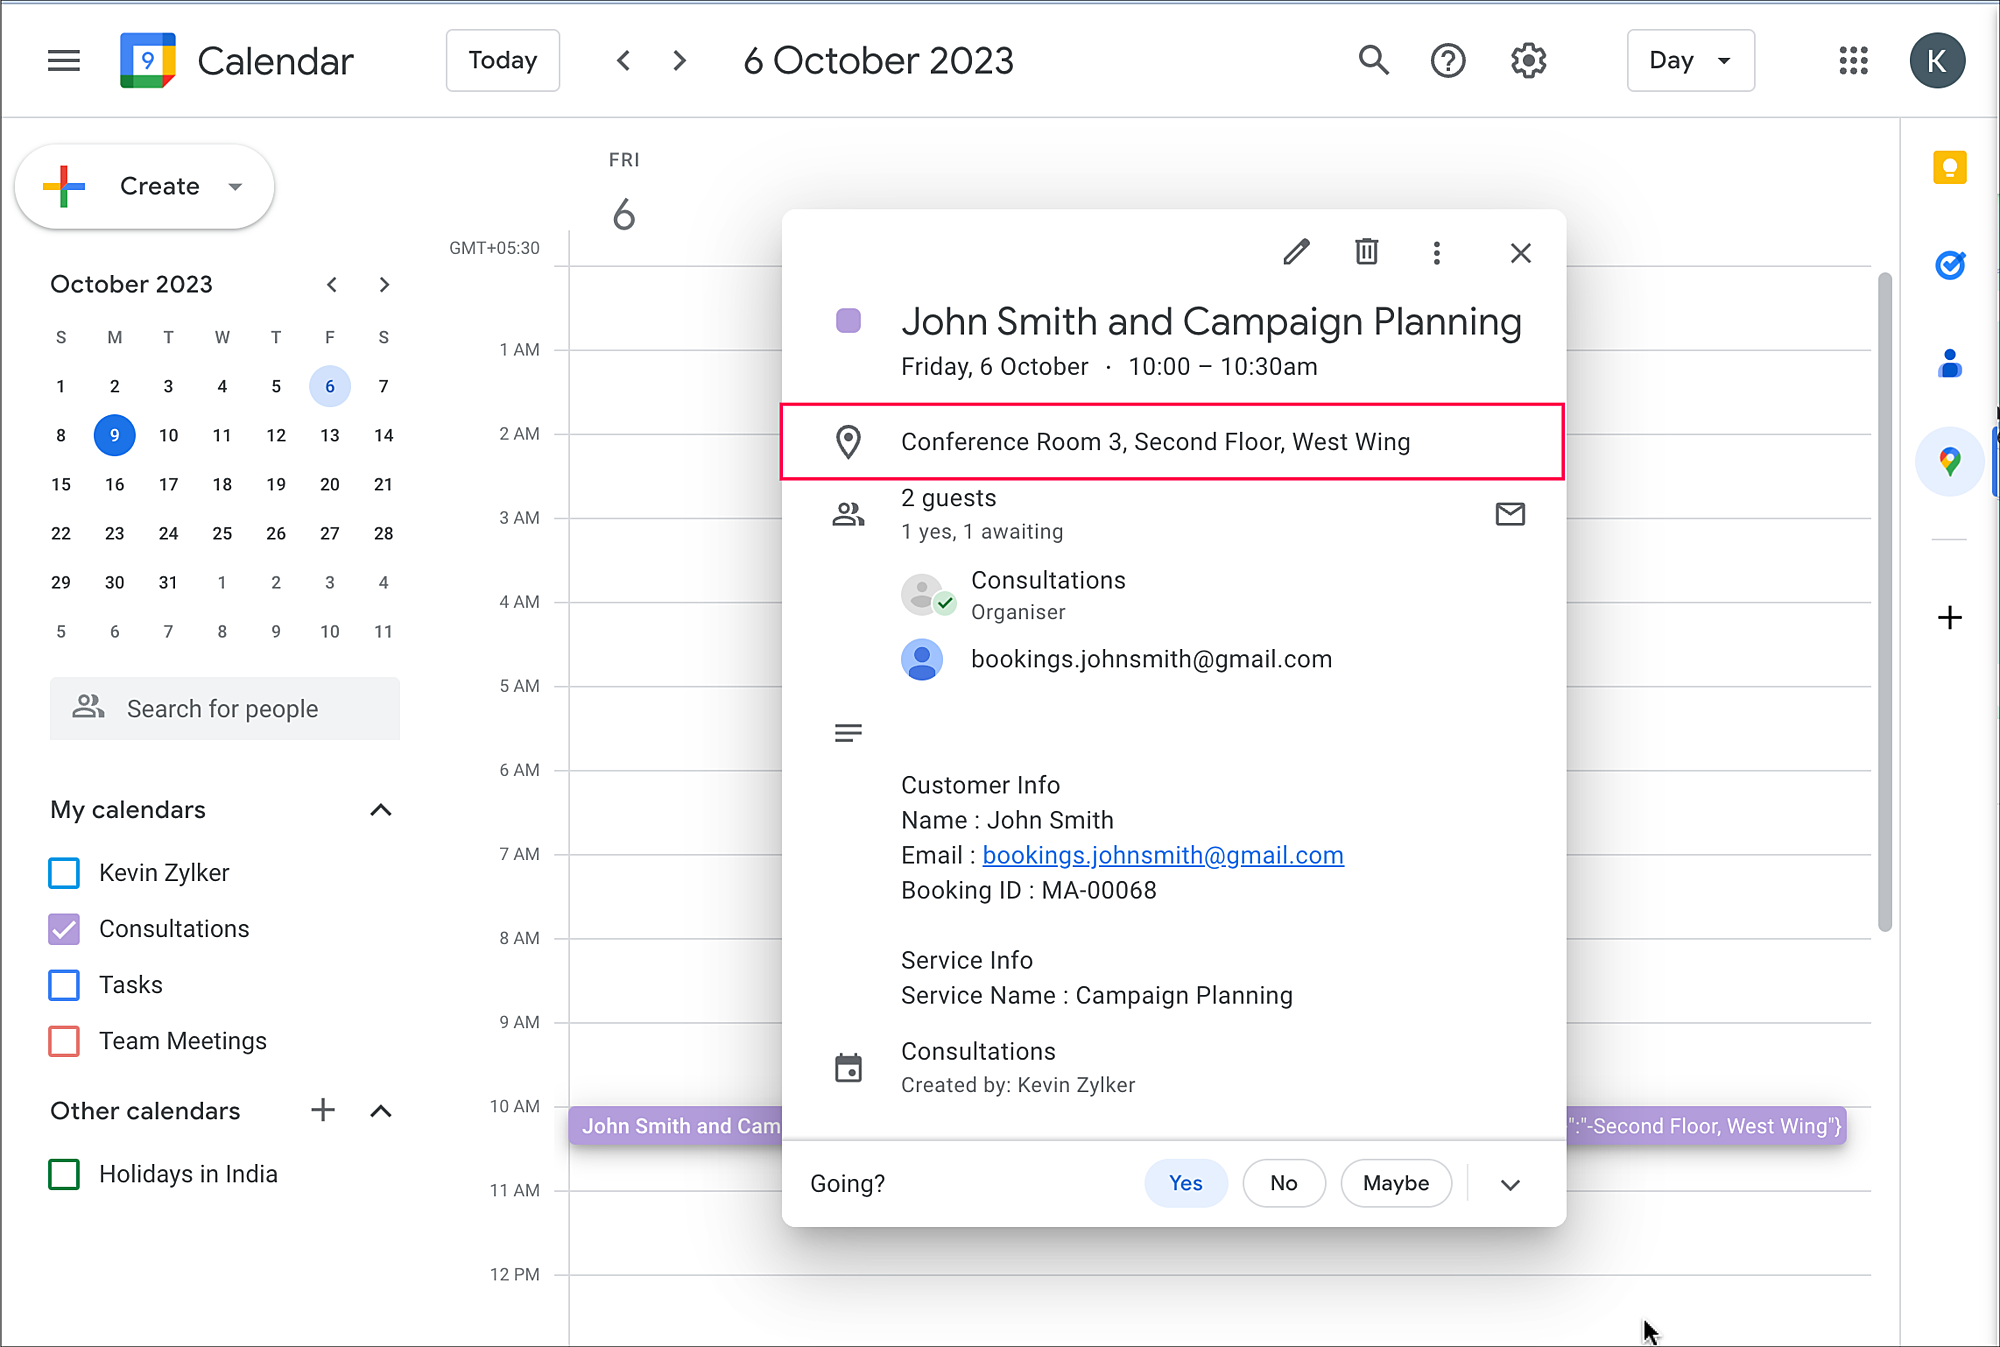Toggle the Team Meetings calendar checkbox
This screenshot has width=2000, height=1347.
coord(64,1041)
